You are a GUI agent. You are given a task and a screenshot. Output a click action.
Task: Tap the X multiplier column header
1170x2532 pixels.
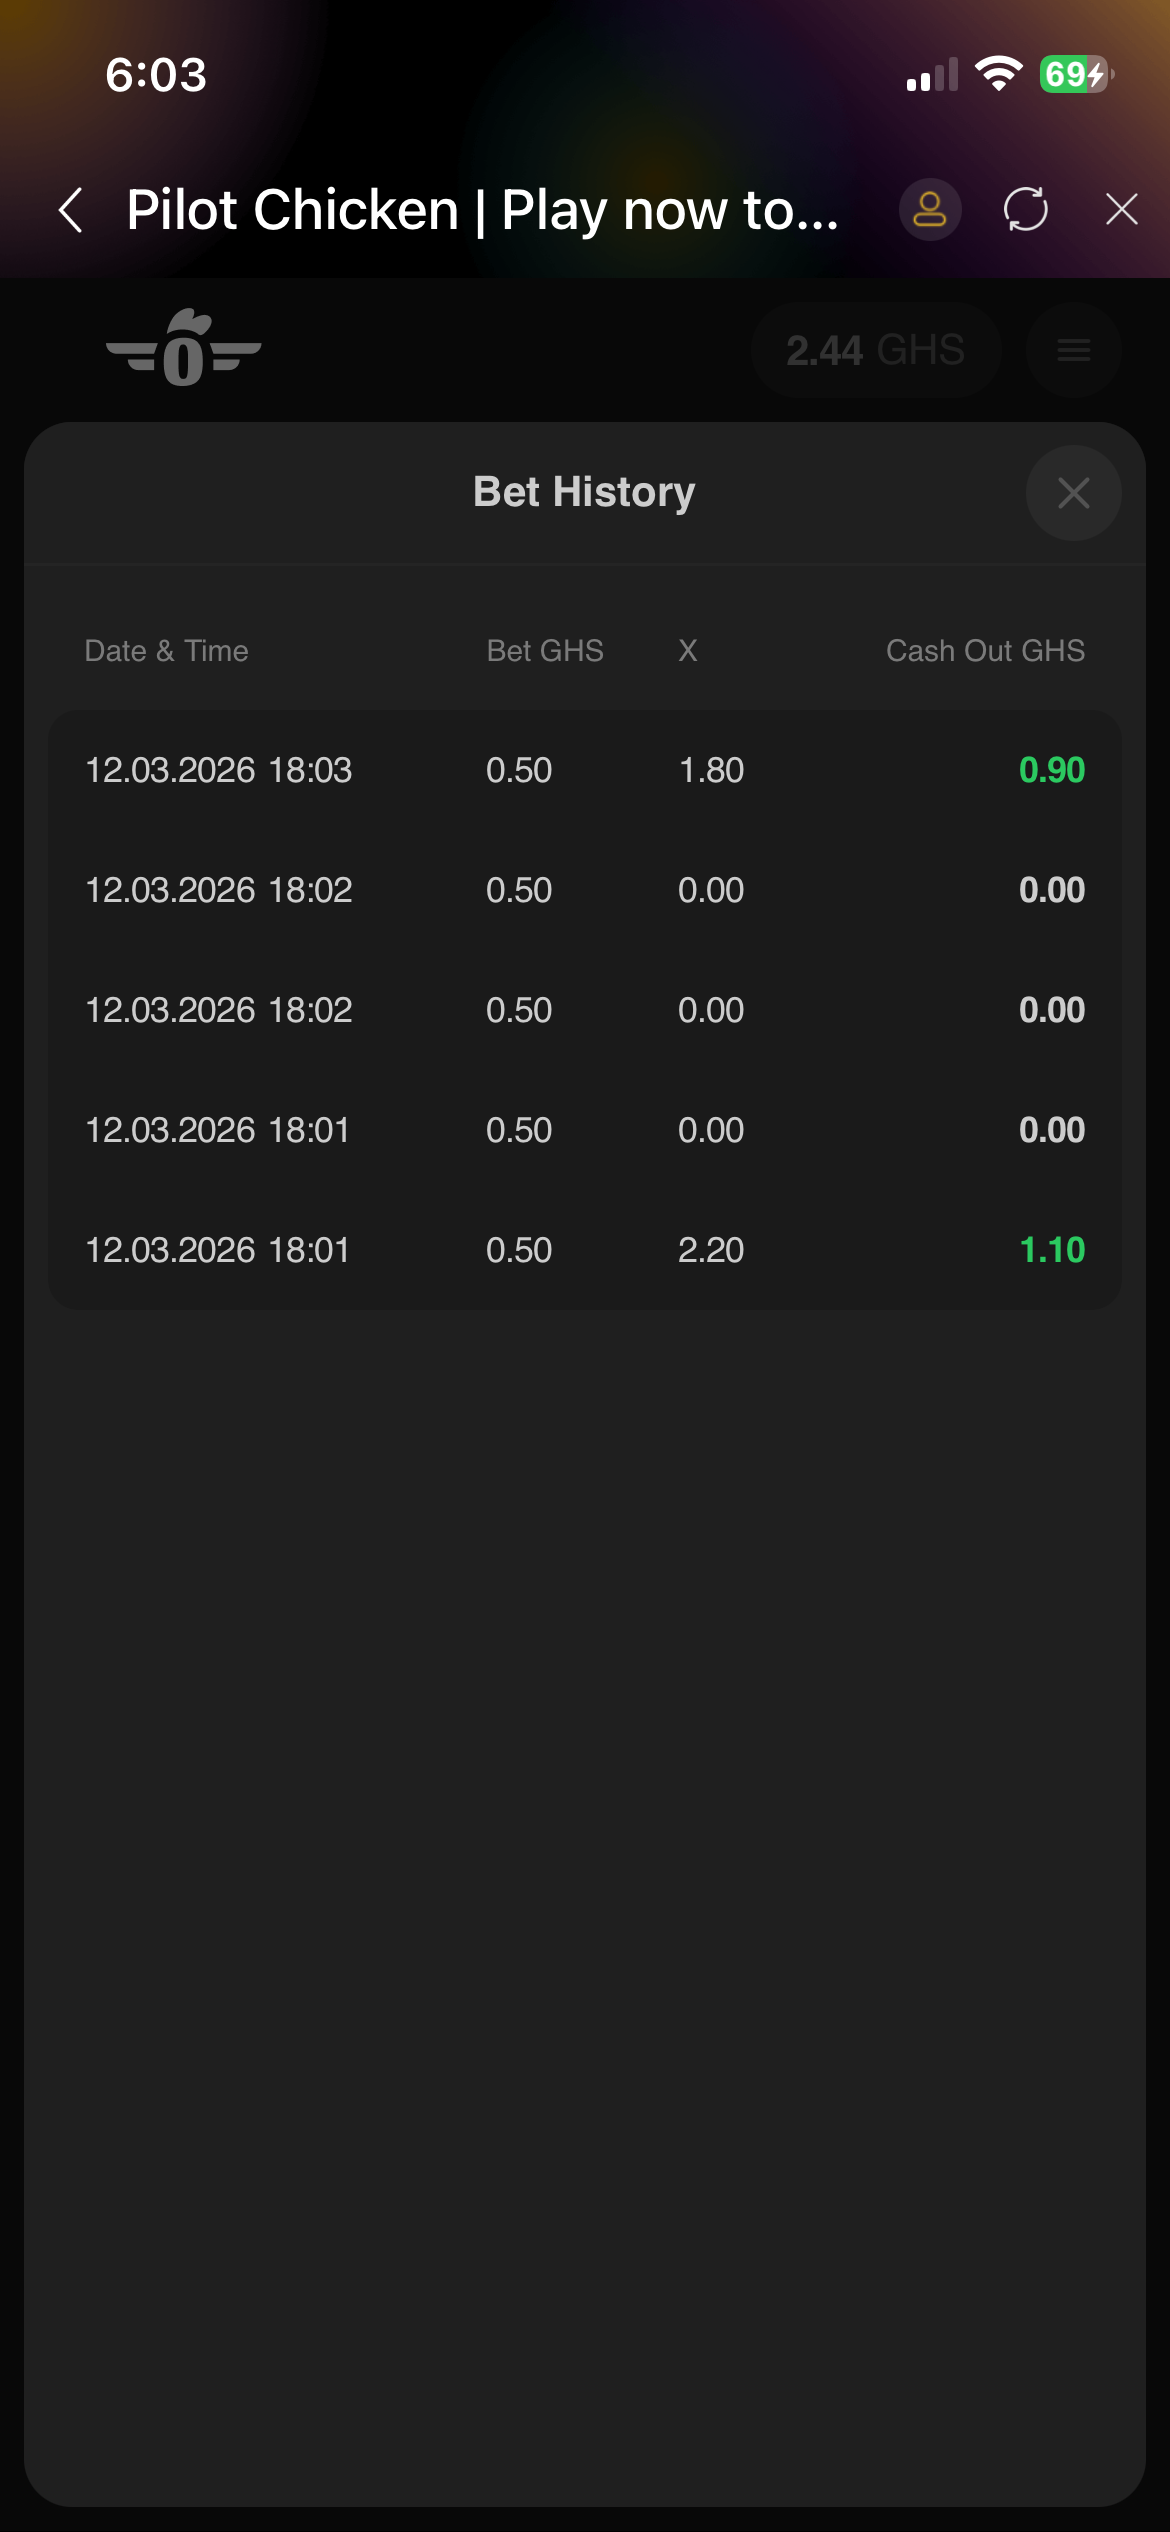688,651
